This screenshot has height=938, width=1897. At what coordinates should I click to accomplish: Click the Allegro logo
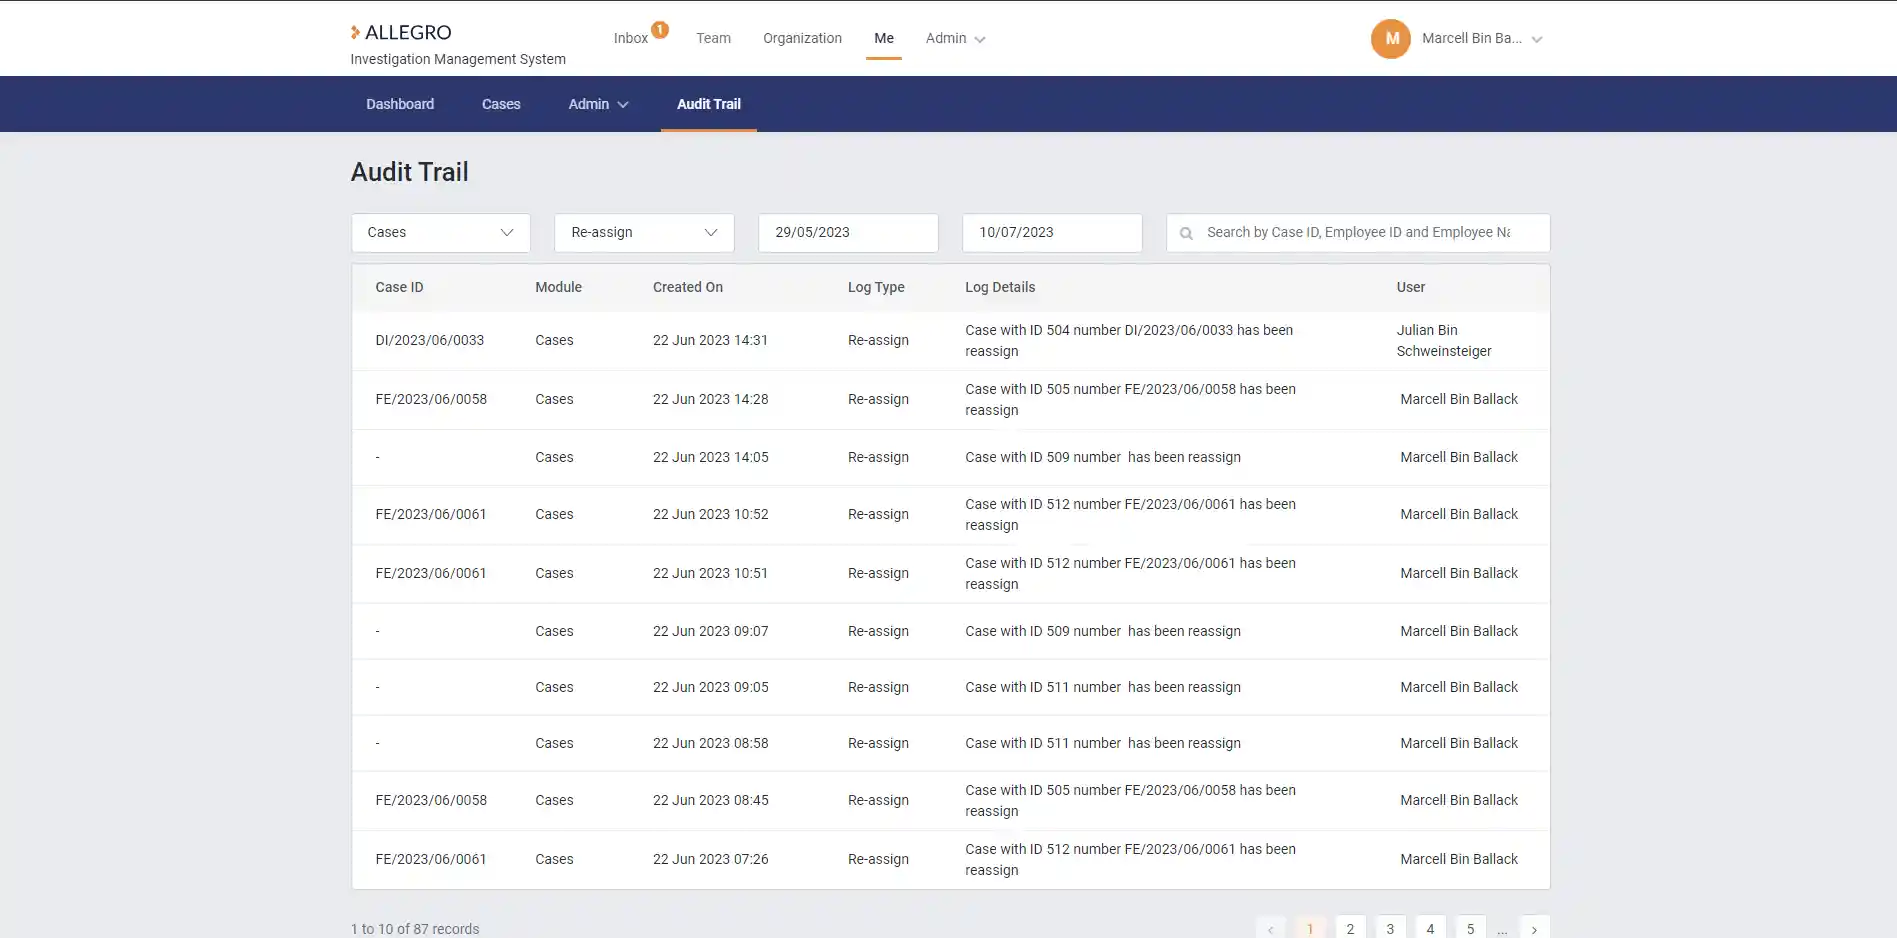pyautogui.click(x=401, y=32)
